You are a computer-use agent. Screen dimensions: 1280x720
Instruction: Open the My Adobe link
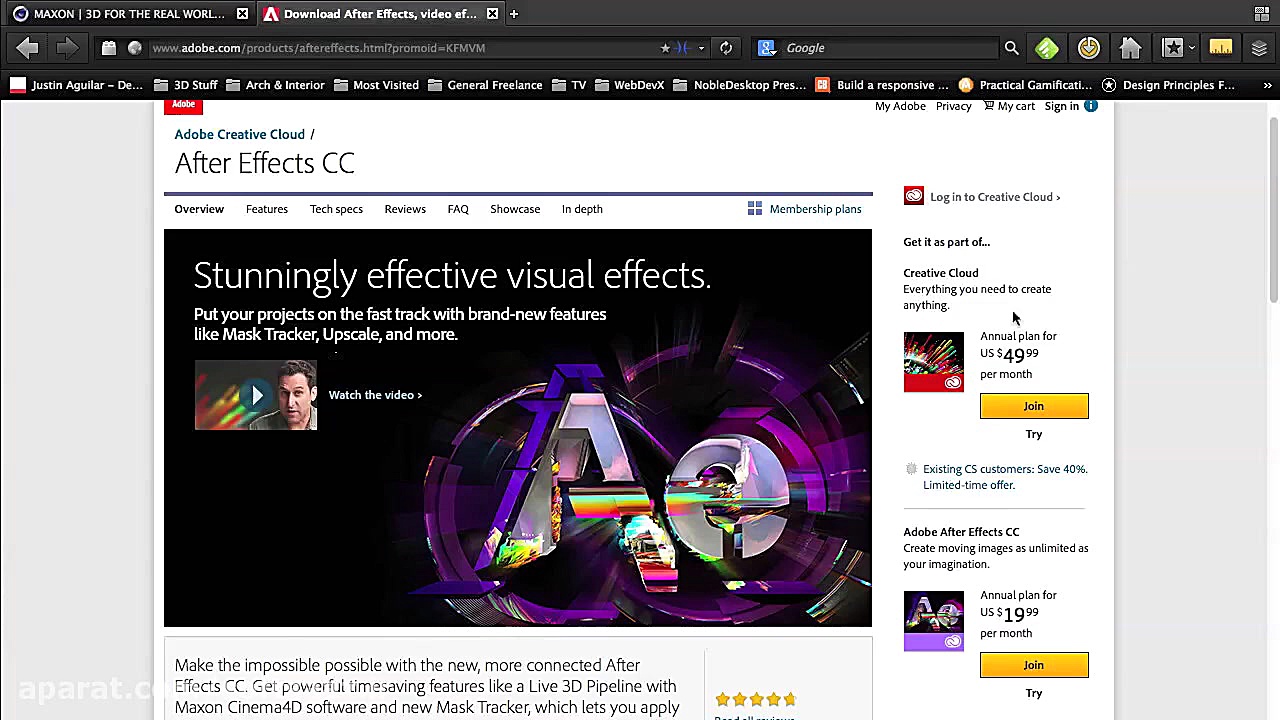900,106
